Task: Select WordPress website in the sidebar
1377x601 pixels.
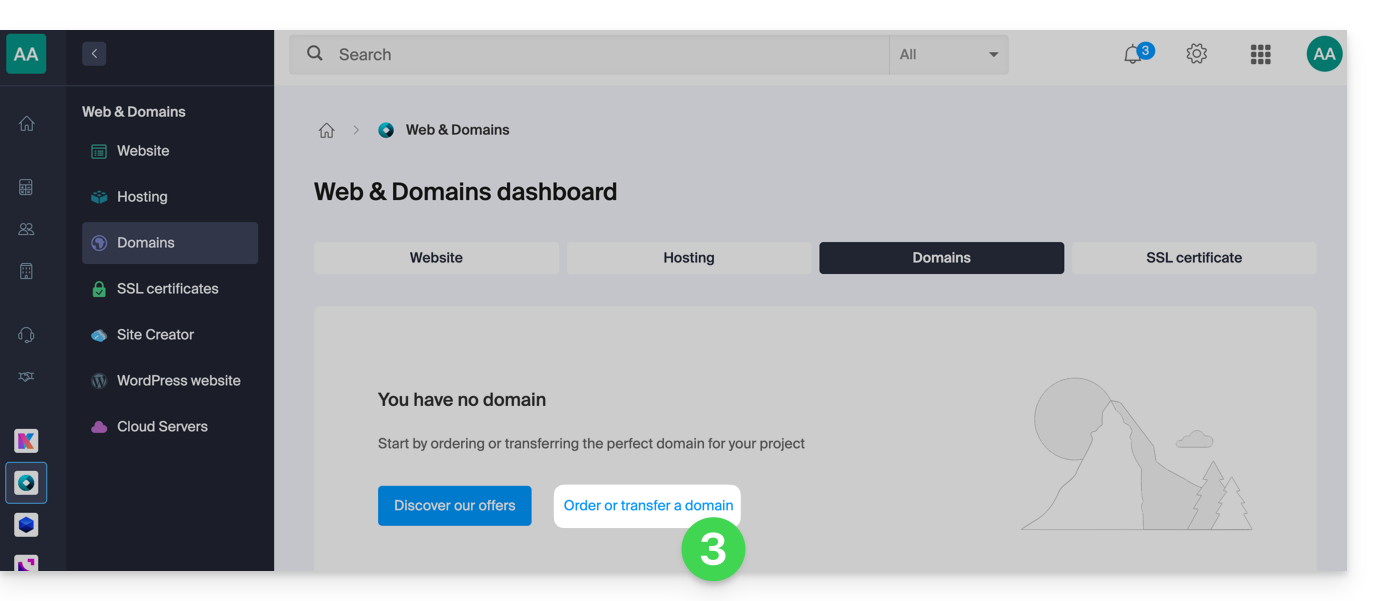Action: pyautogui.click(x=178, y=381)
